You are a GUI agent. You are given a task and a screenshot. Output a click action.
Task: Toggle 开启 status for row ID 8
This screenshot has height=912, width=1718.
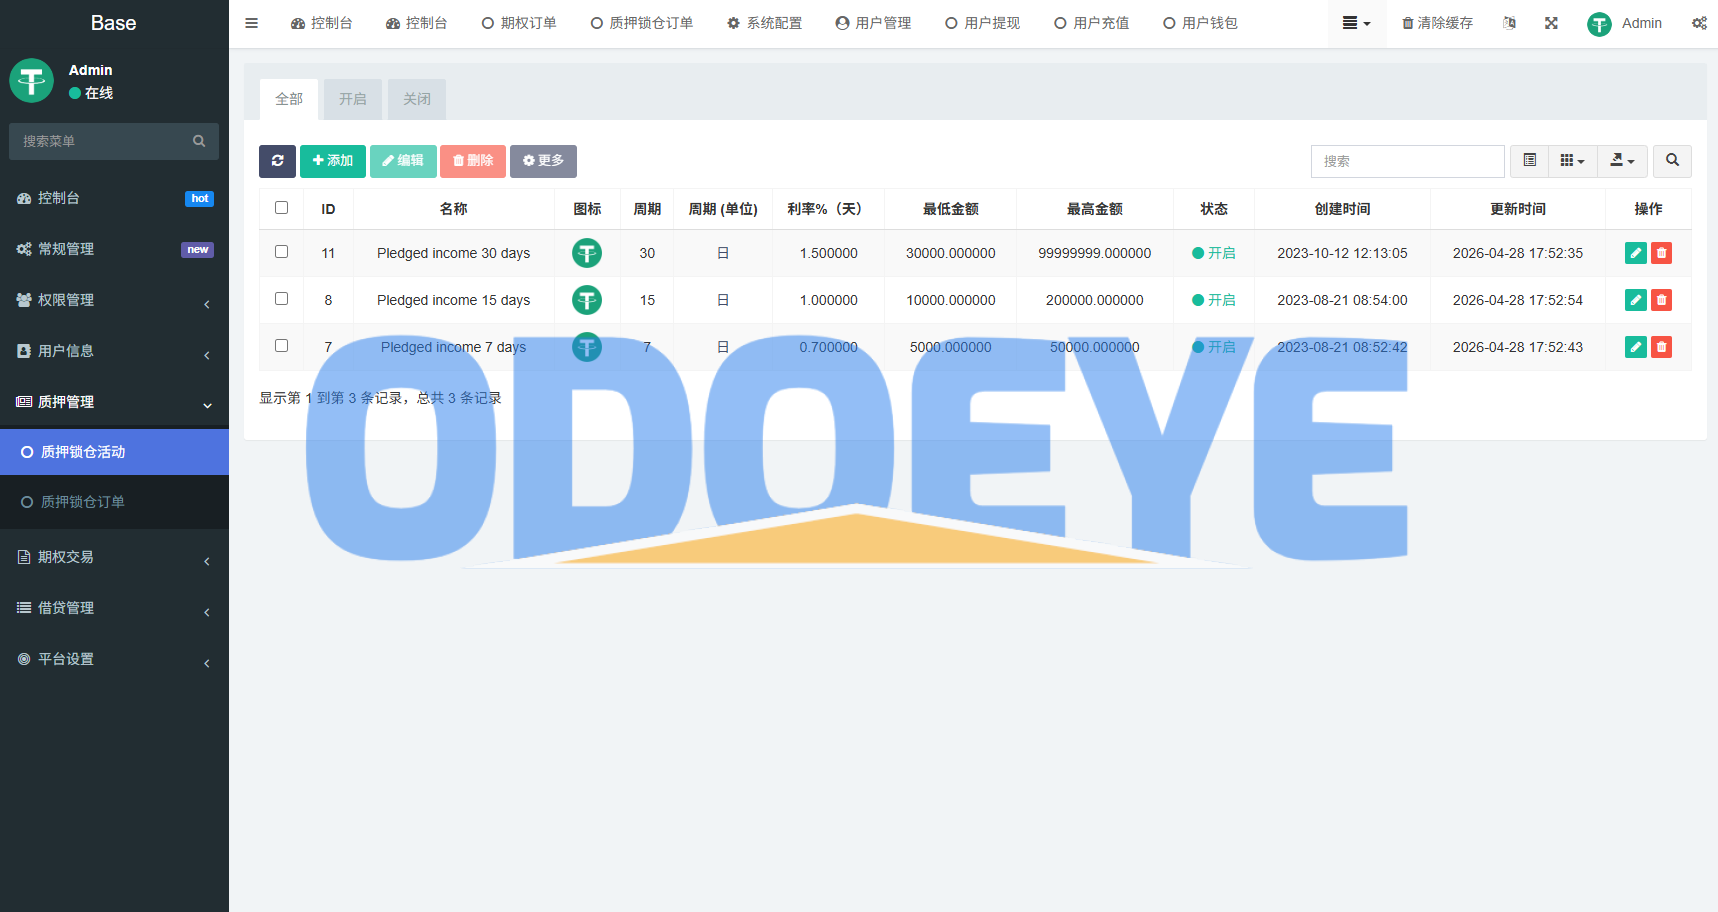click(x=1213, y=300)
